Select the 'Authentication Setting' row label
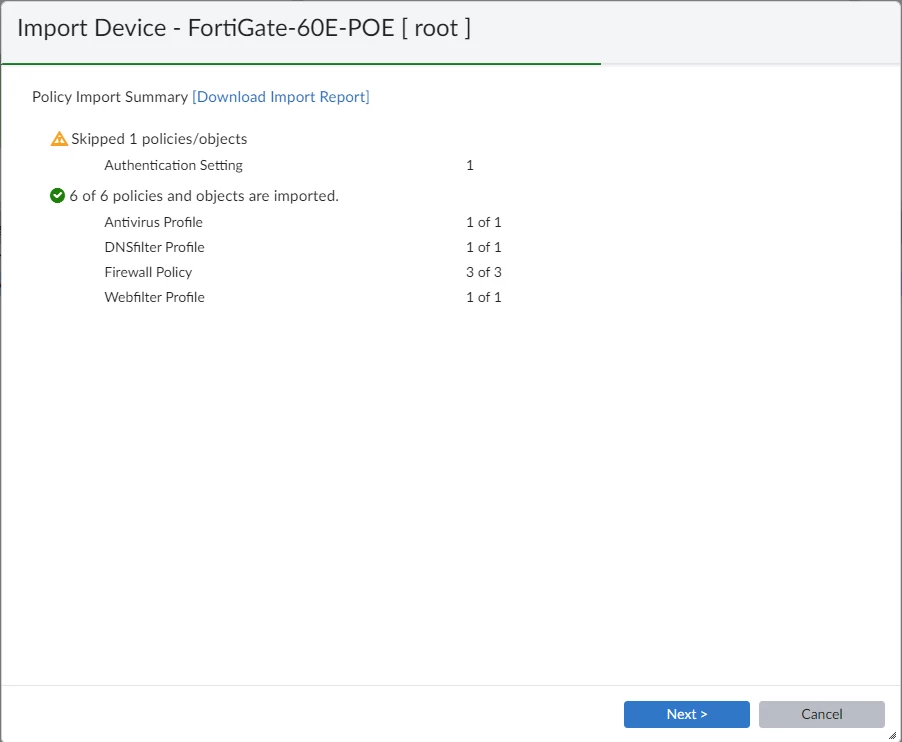This screenshot has height=742, width=902. click(x=174, y=165)
